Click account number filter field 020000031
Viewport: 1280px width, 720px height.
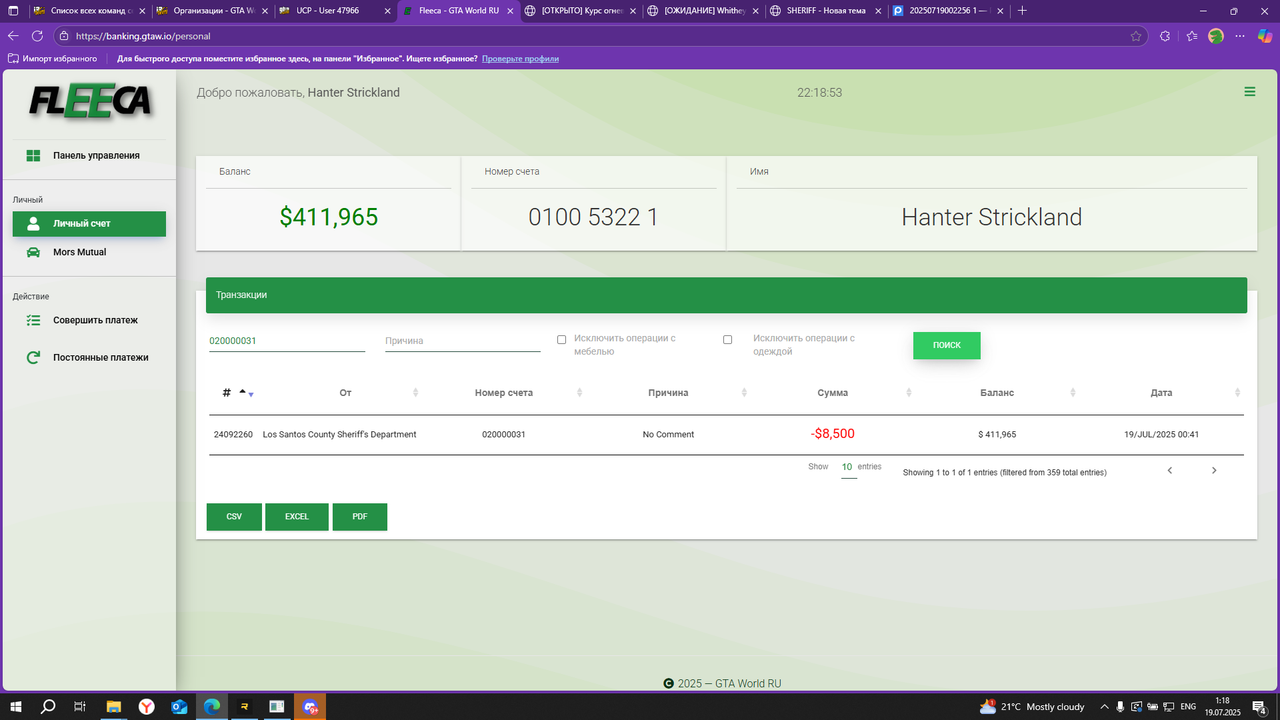[287, 341]
